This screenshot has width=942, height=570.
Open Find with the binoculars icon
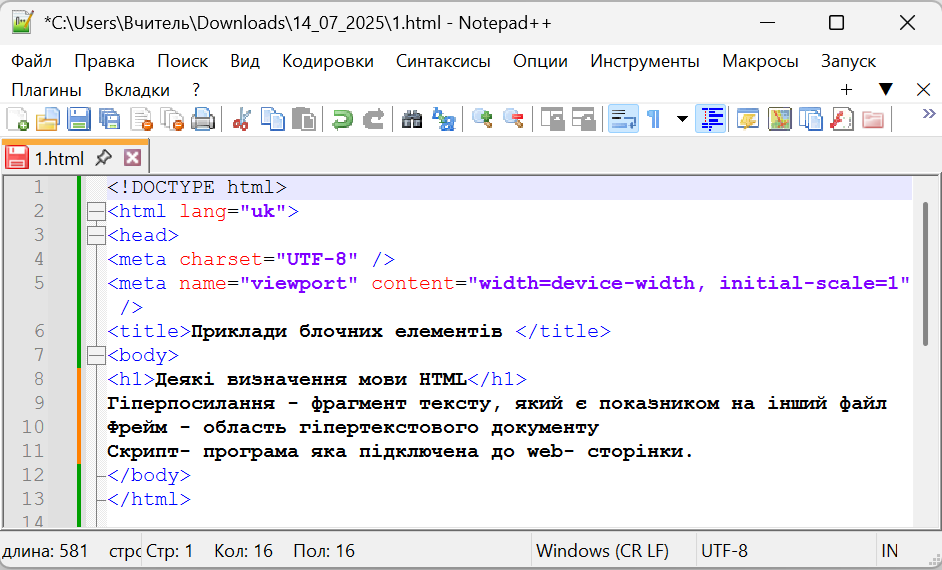tap(412, 120)
